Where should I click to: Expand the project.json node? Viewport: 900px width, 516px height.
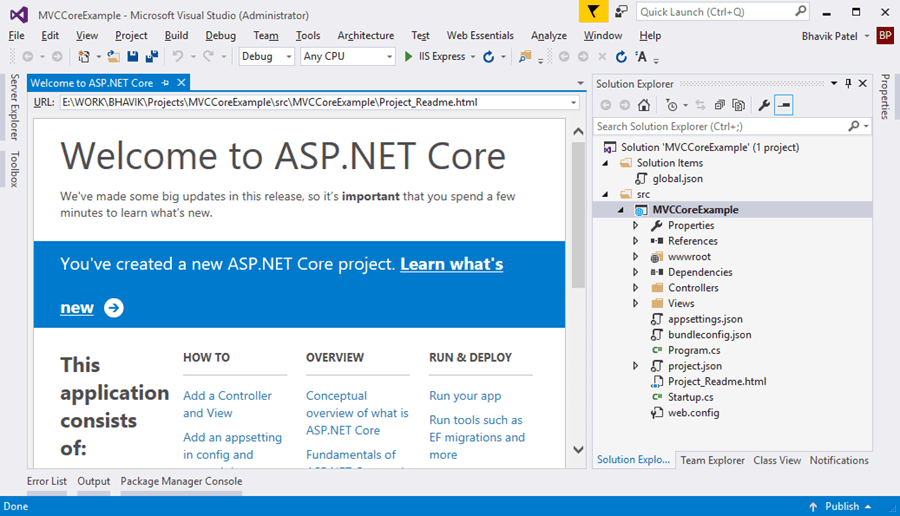635,366
